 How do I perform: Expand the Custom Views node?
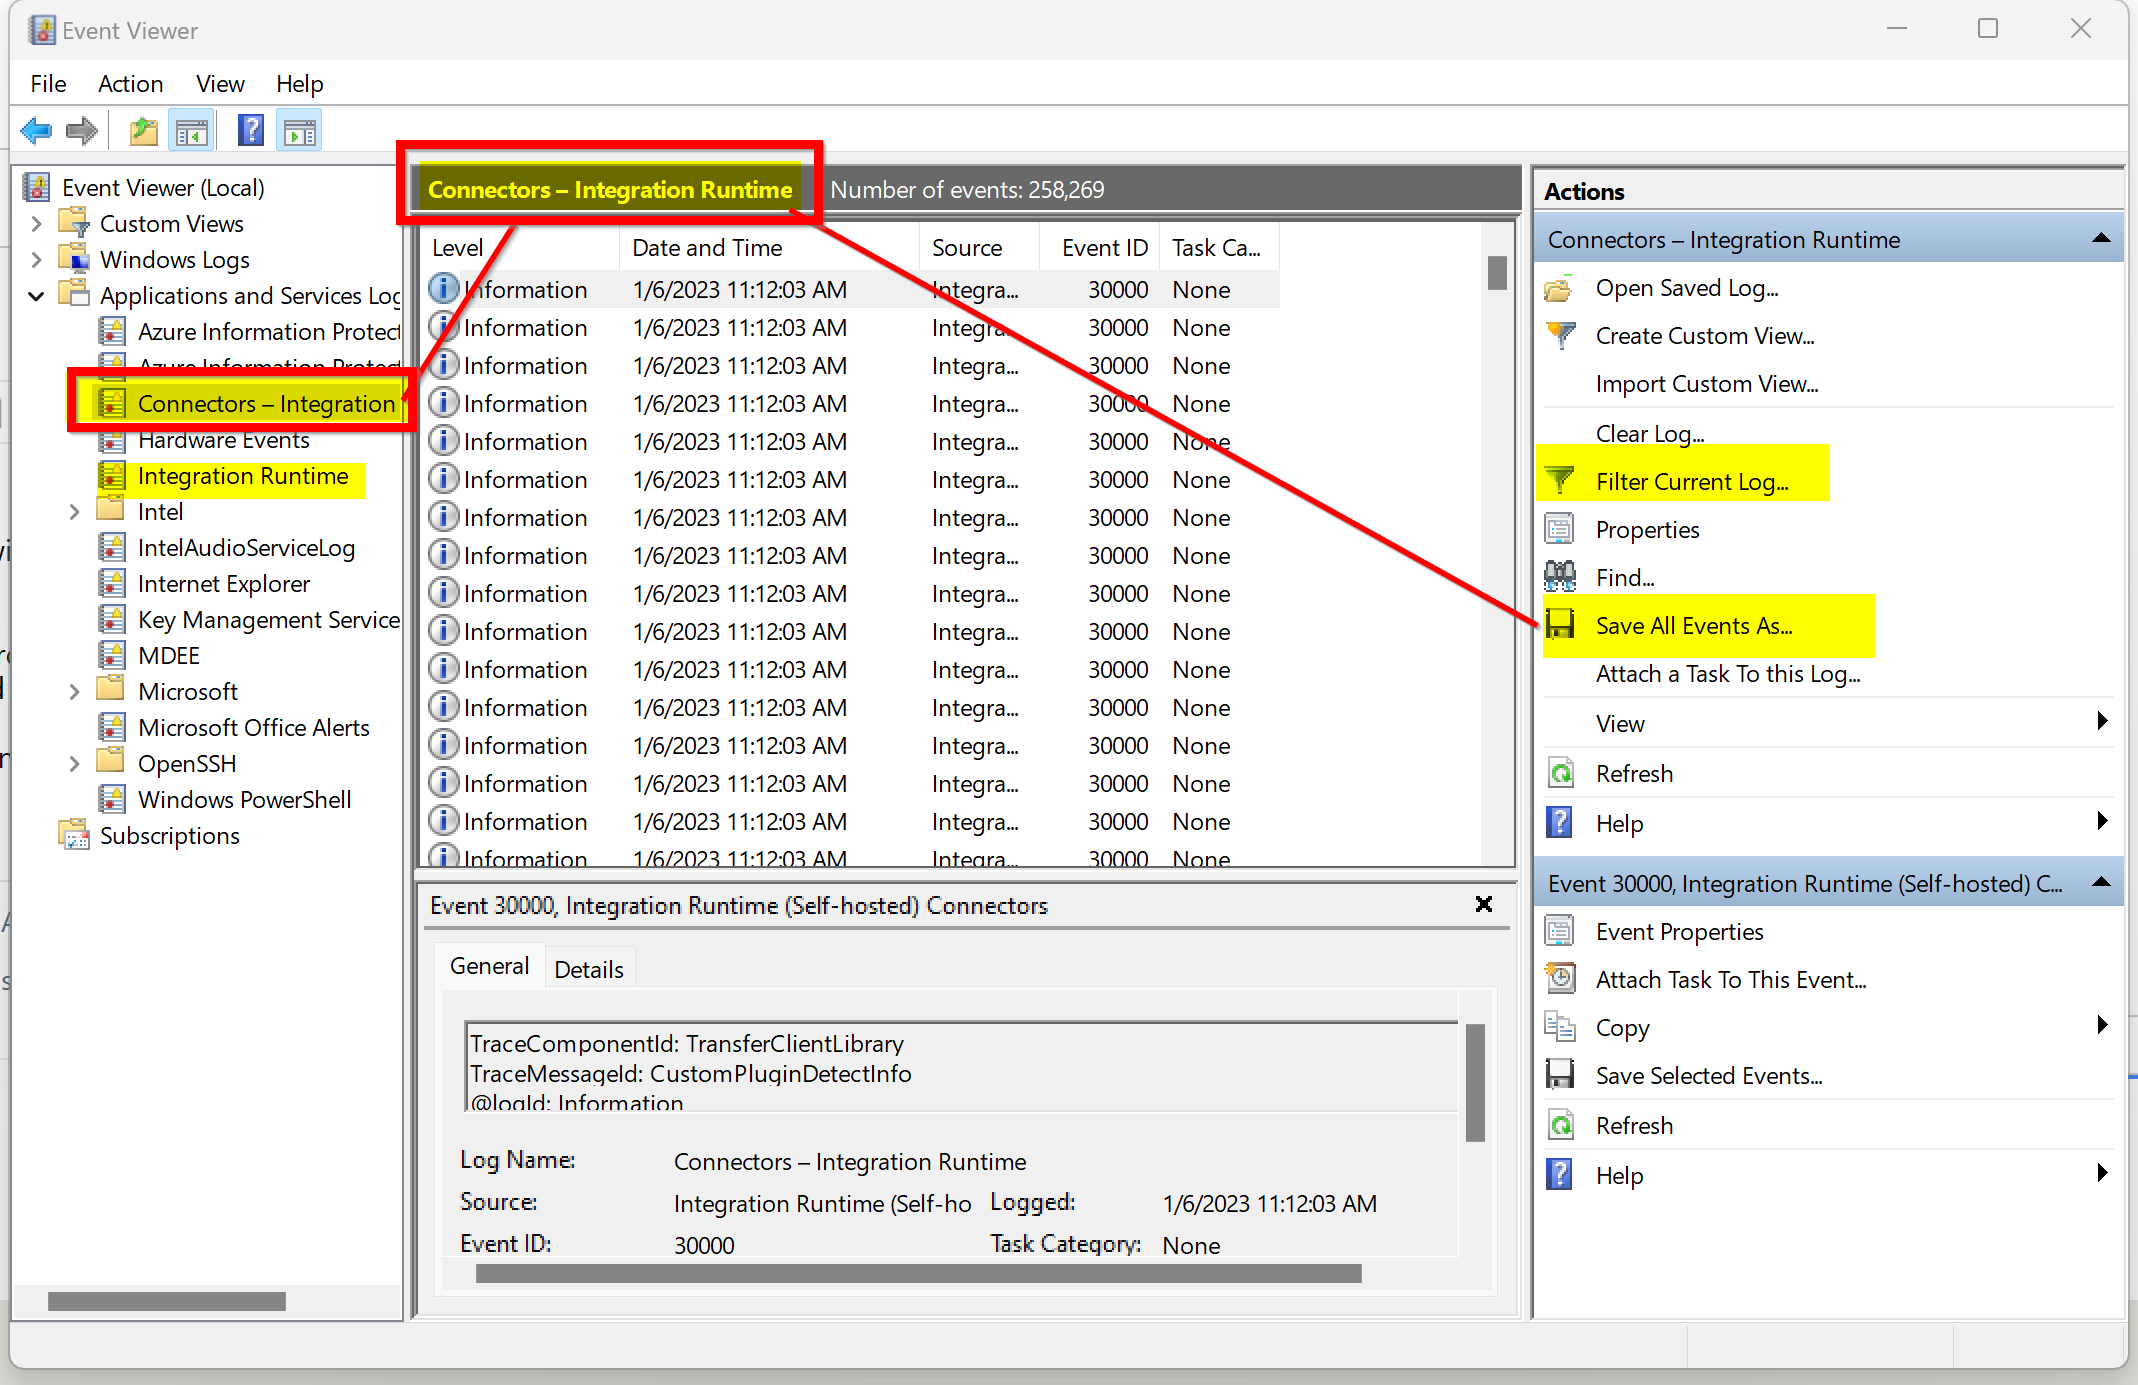(37, 223)
